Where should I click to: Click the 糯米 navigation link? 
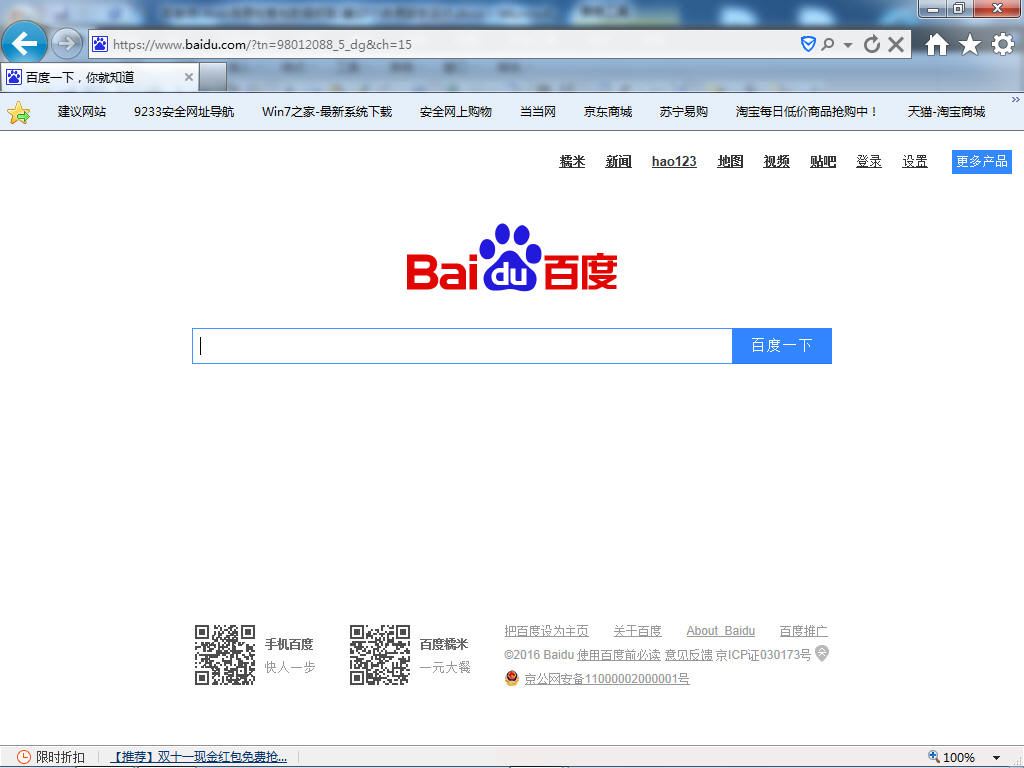[x=572, y=161]
